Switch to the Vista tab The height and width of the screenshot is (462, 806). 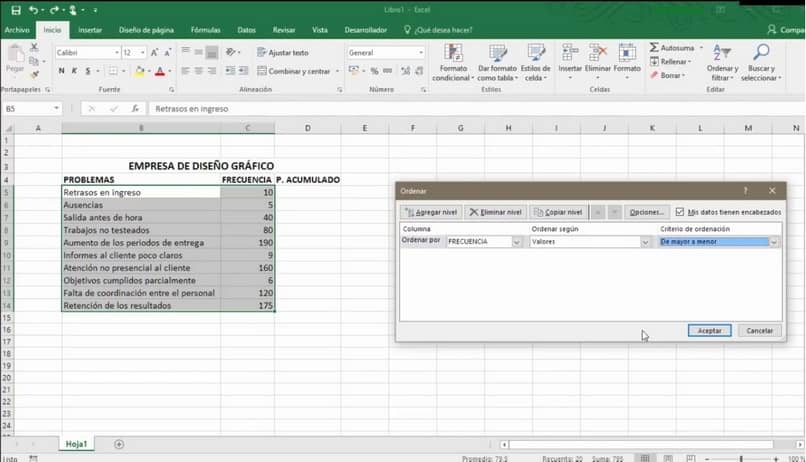click(320, 30)
